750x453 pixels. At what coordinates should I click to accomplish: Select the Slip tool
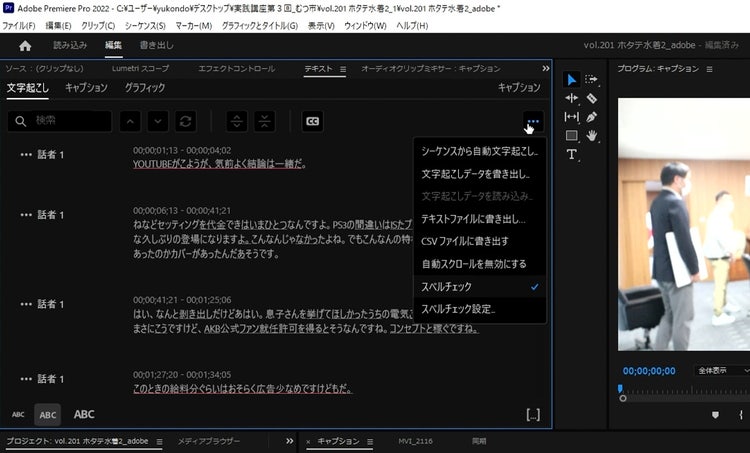pyautogui.click(x=571, y=117)
